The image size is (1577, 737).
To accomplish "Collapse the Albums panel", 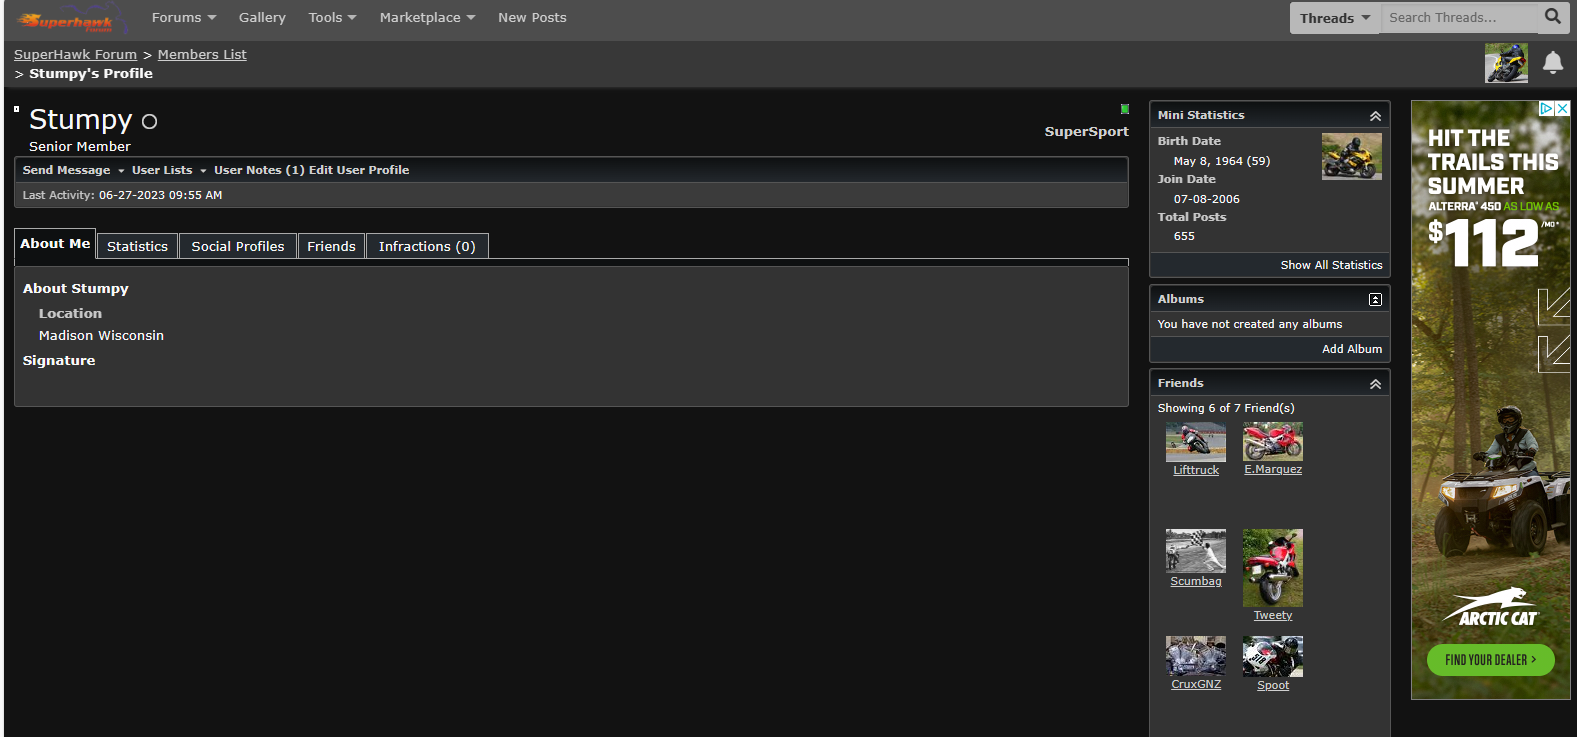I will pyautogui.click(x=1375, y=300).
